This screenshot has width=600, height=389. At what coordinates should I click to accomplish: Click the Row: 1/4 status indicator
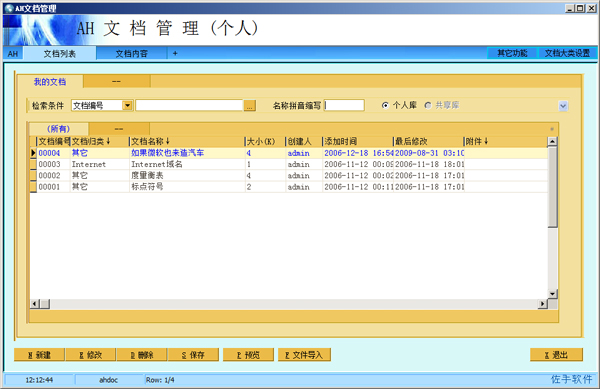click(x=160, y=380)
